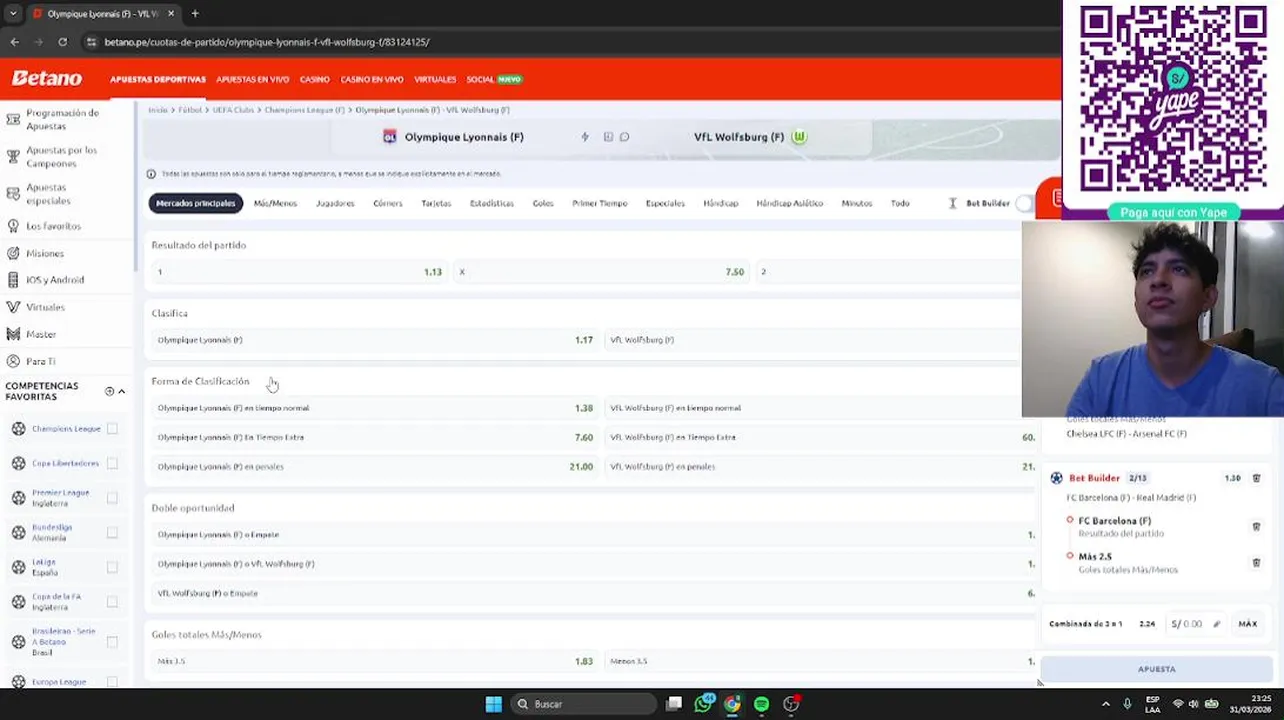Click the Bundesliga ball icon
Viewport: 1284px width, 720px height.
tap(18, 533)
